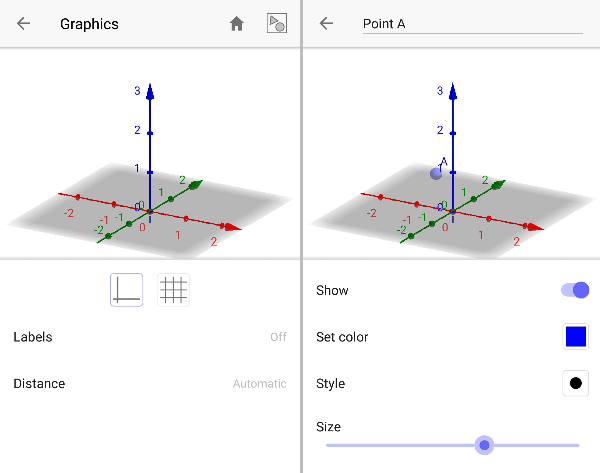The width and height of the screenshot is (600, 473).
Task: Click the Style label row
Action: coord(331,383)
